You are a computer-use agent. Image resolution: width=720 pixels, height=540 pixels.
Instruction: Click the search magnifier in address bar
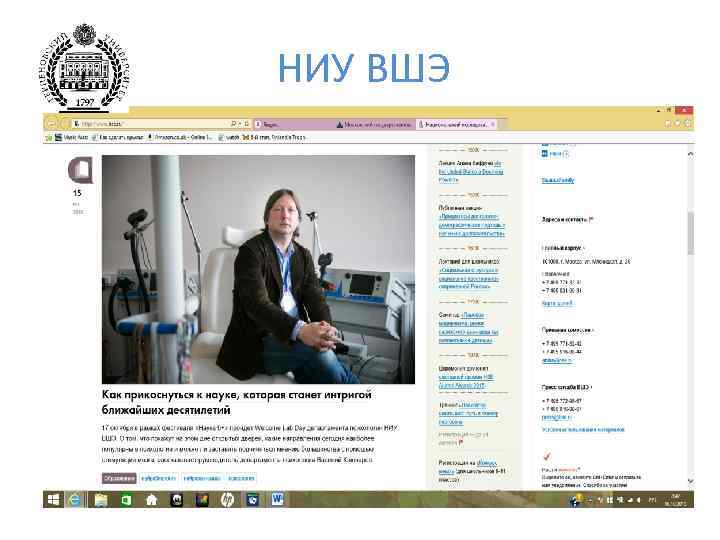[x=234, y=124]
